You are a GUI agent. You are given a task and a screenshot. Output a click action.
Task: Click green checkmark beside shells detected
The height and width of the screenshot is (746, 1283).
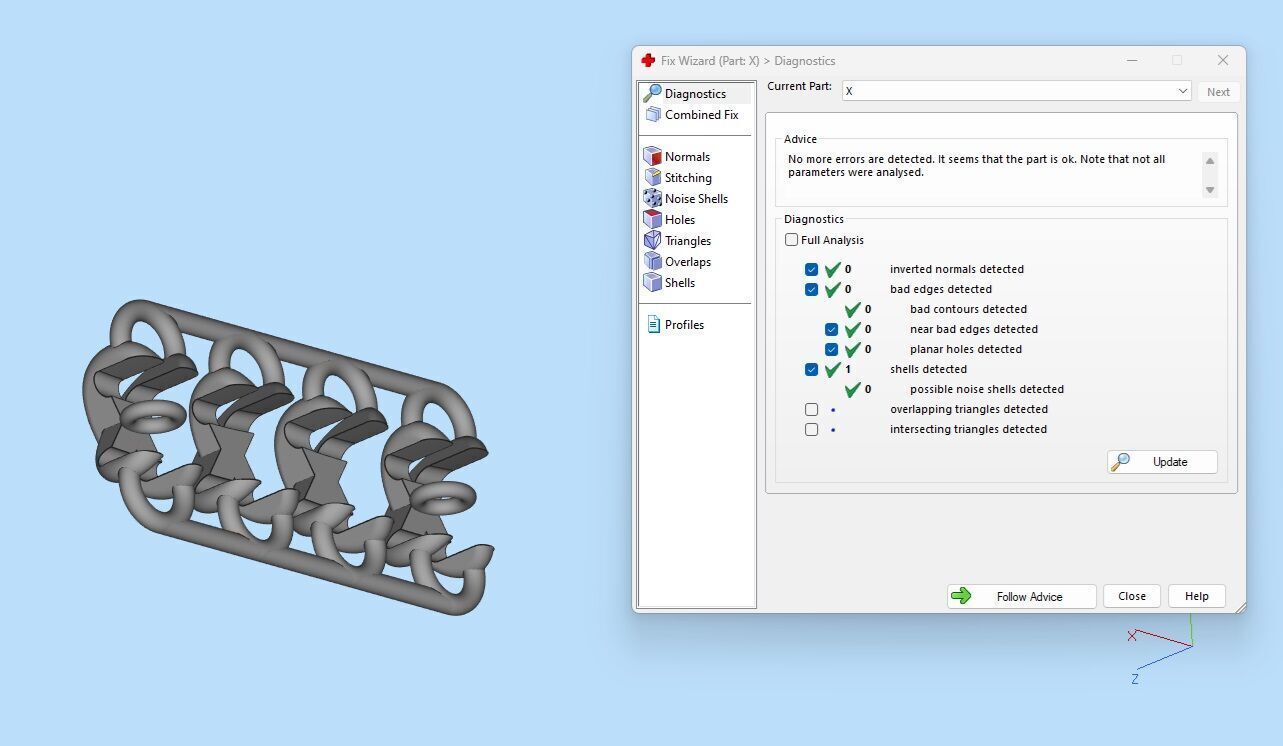tap(832, 369)
